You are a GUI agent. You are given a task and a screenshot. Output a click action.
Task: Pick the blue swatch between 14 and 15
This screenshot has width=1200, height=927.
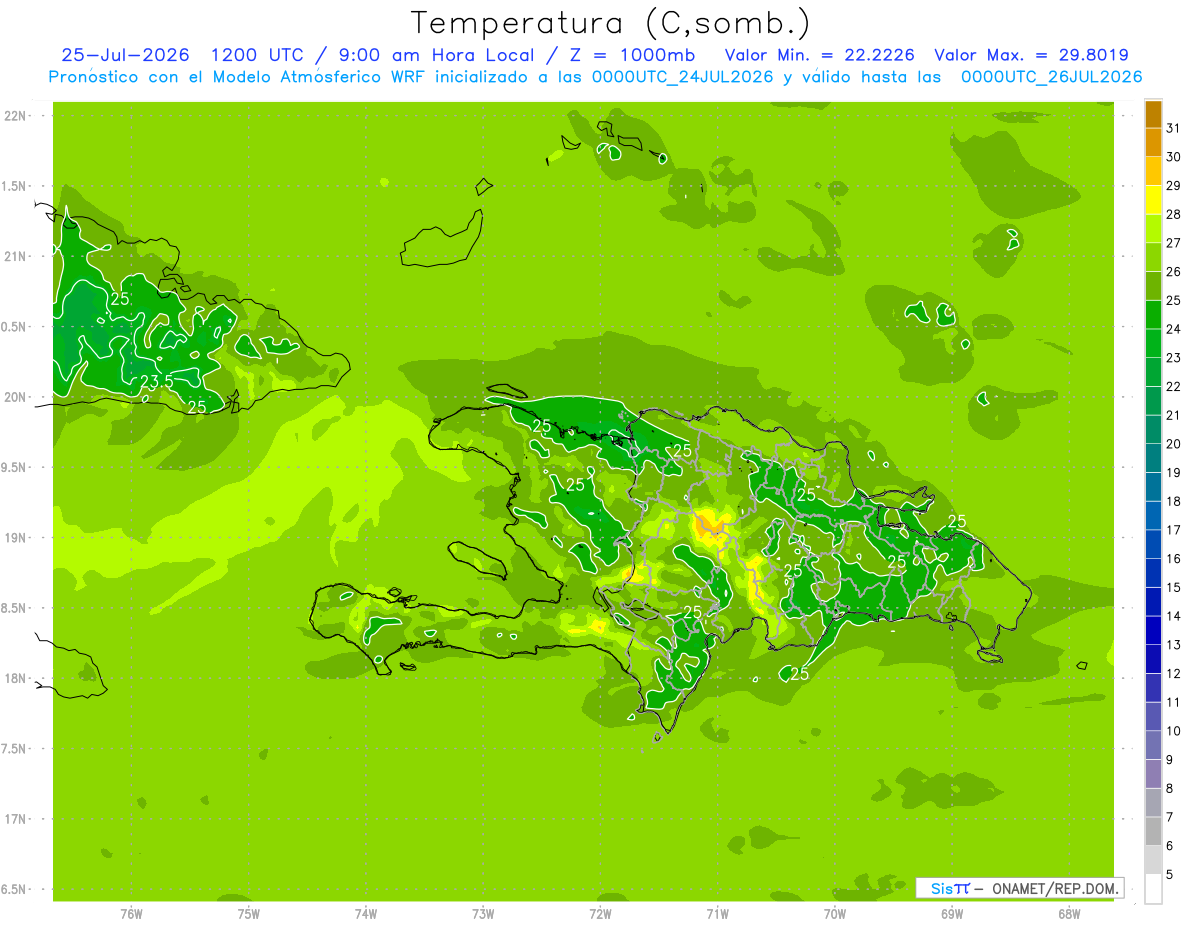pyautogui.click(x=1154, y=602)
